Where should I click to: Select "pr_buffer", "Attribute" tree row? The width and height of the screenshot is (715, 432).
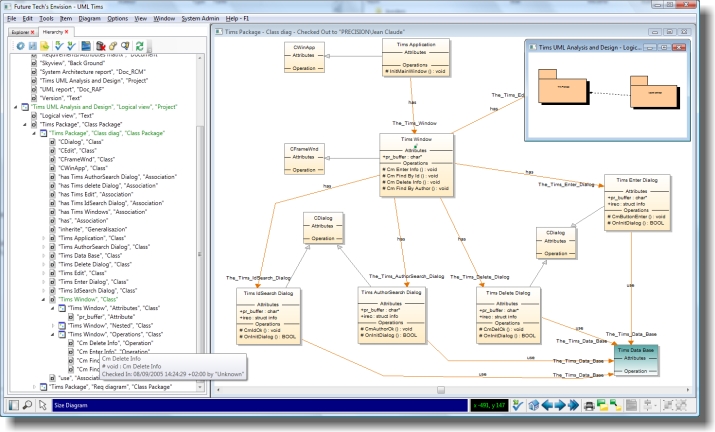click(x=105, y=317)
